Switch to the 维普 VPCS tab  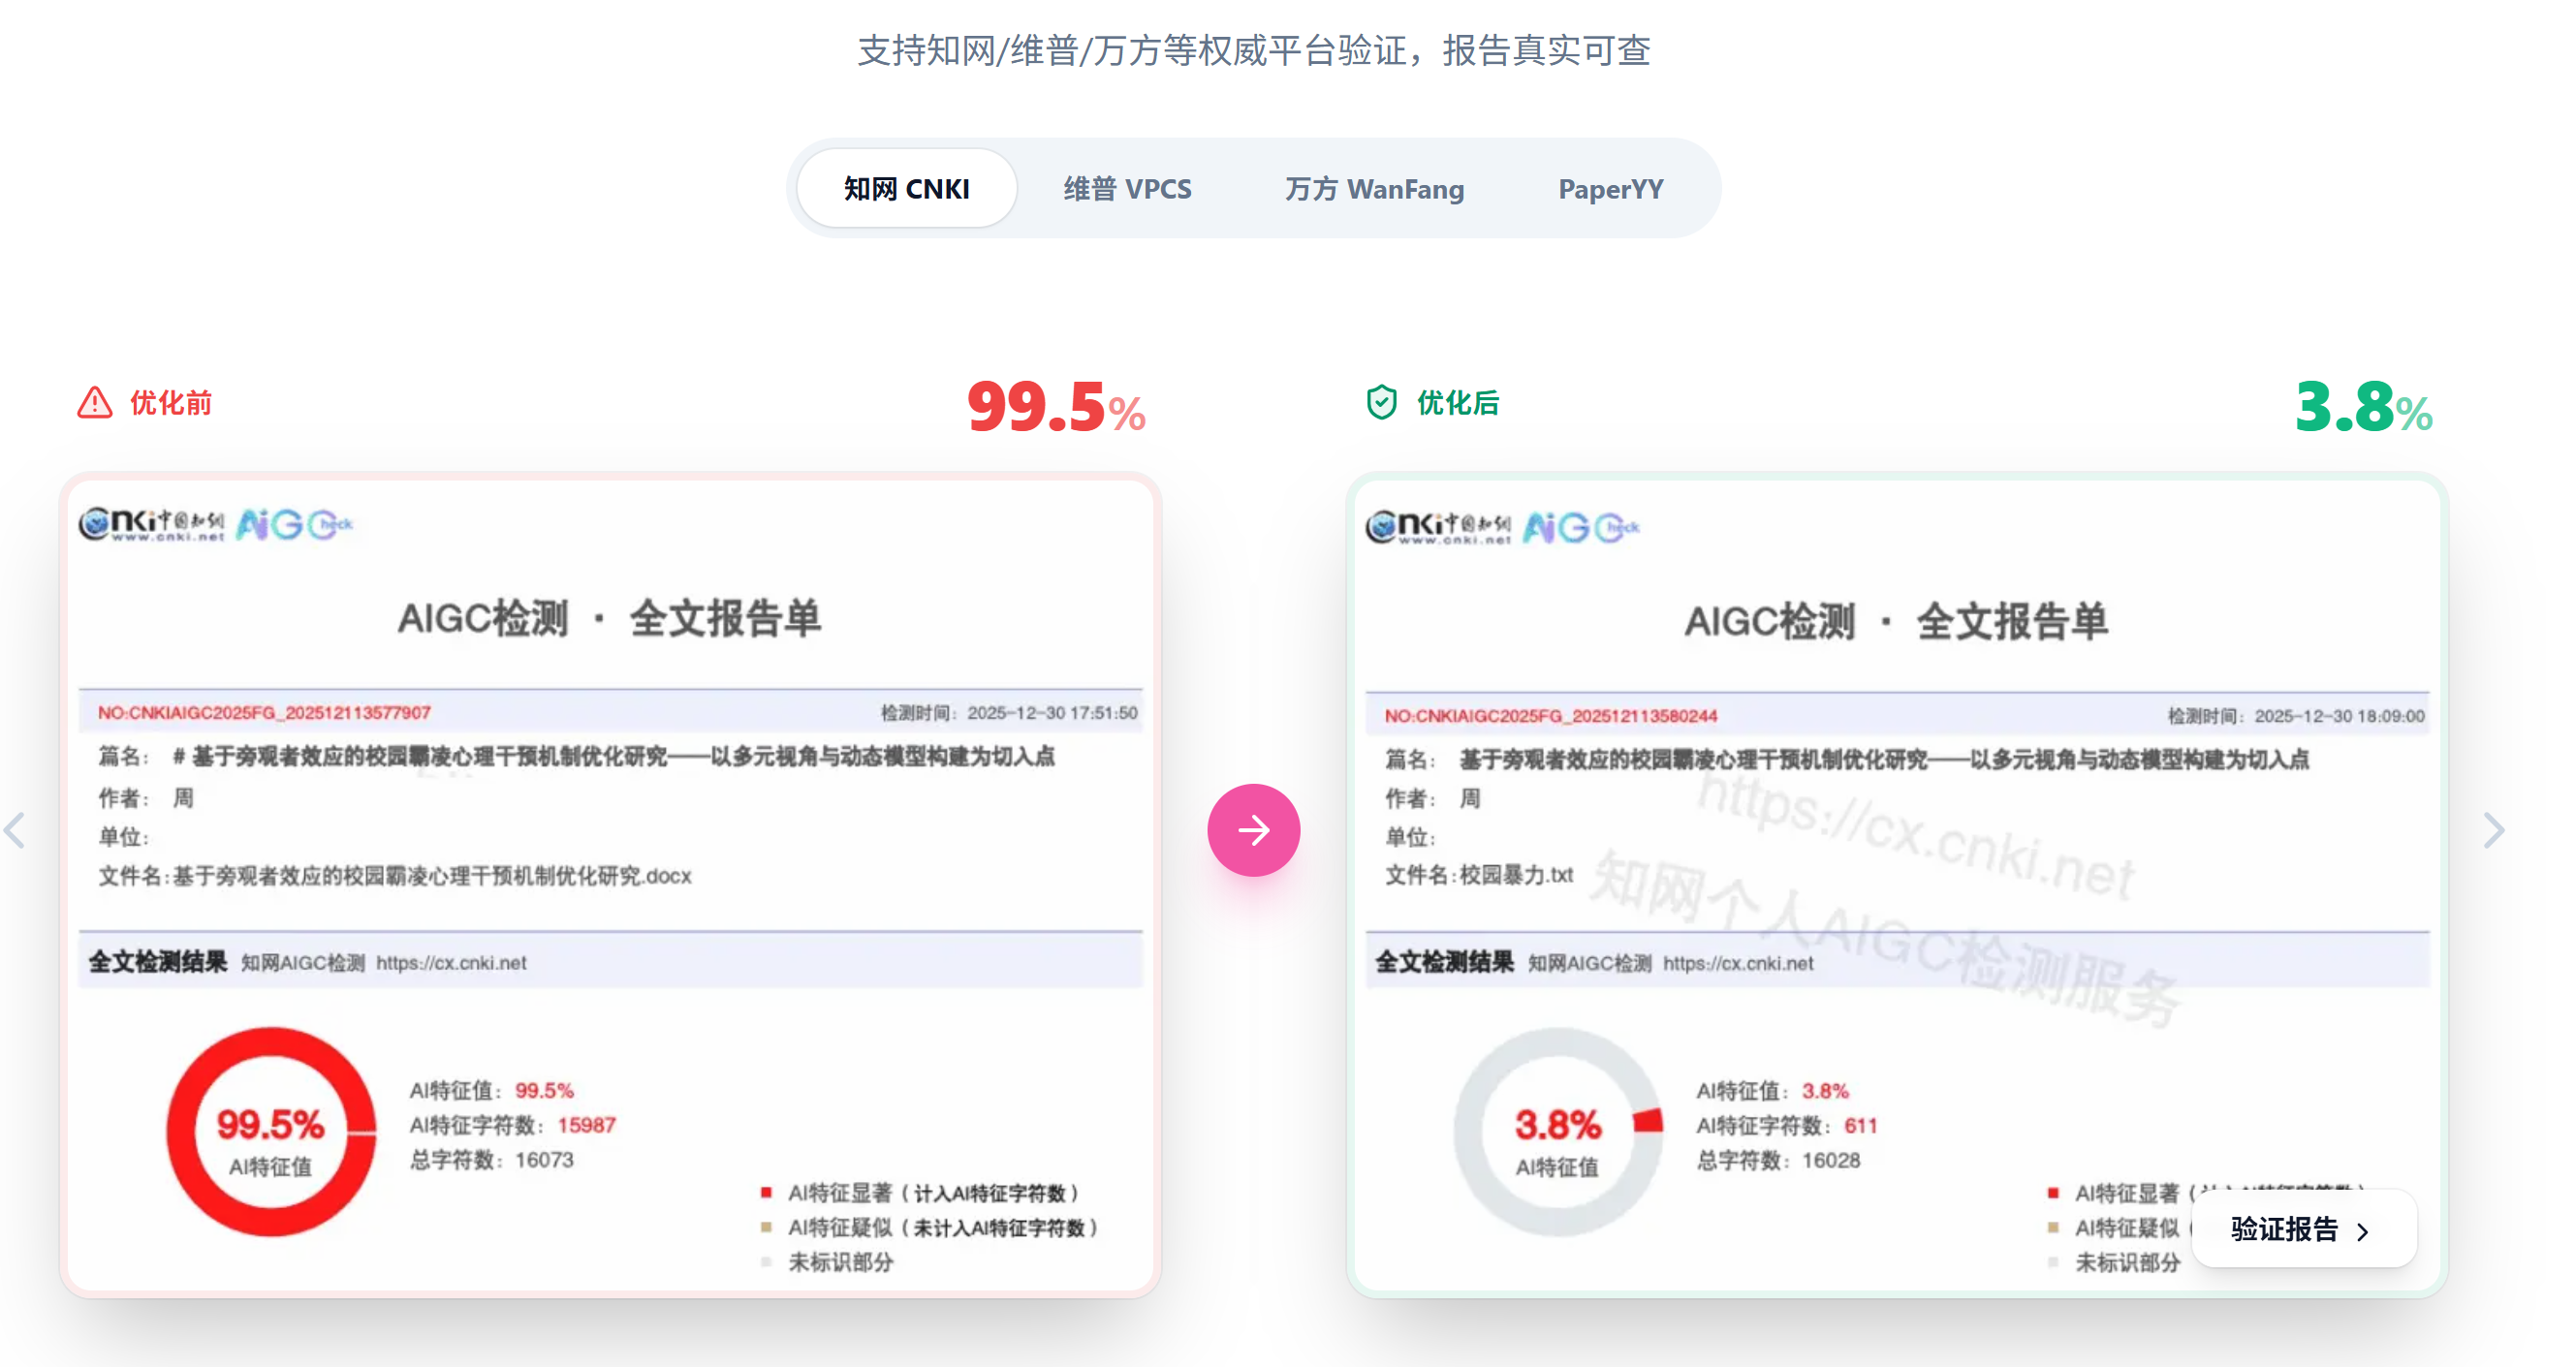(x=1127, y=188)
